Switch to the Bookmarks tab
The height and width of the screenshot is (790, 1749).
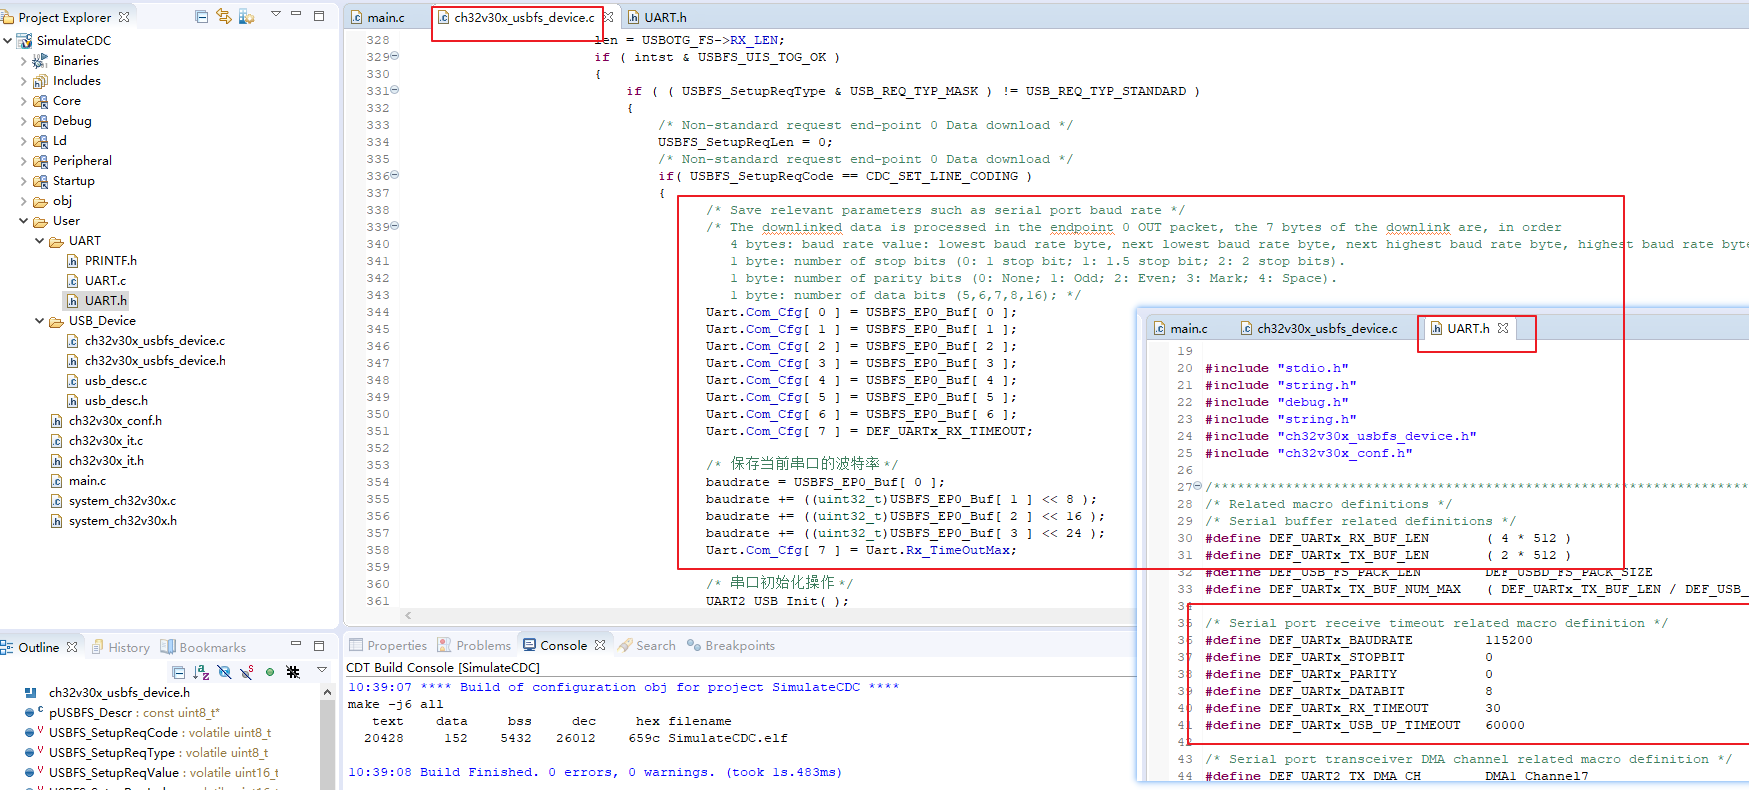click(x=204, y=647)
